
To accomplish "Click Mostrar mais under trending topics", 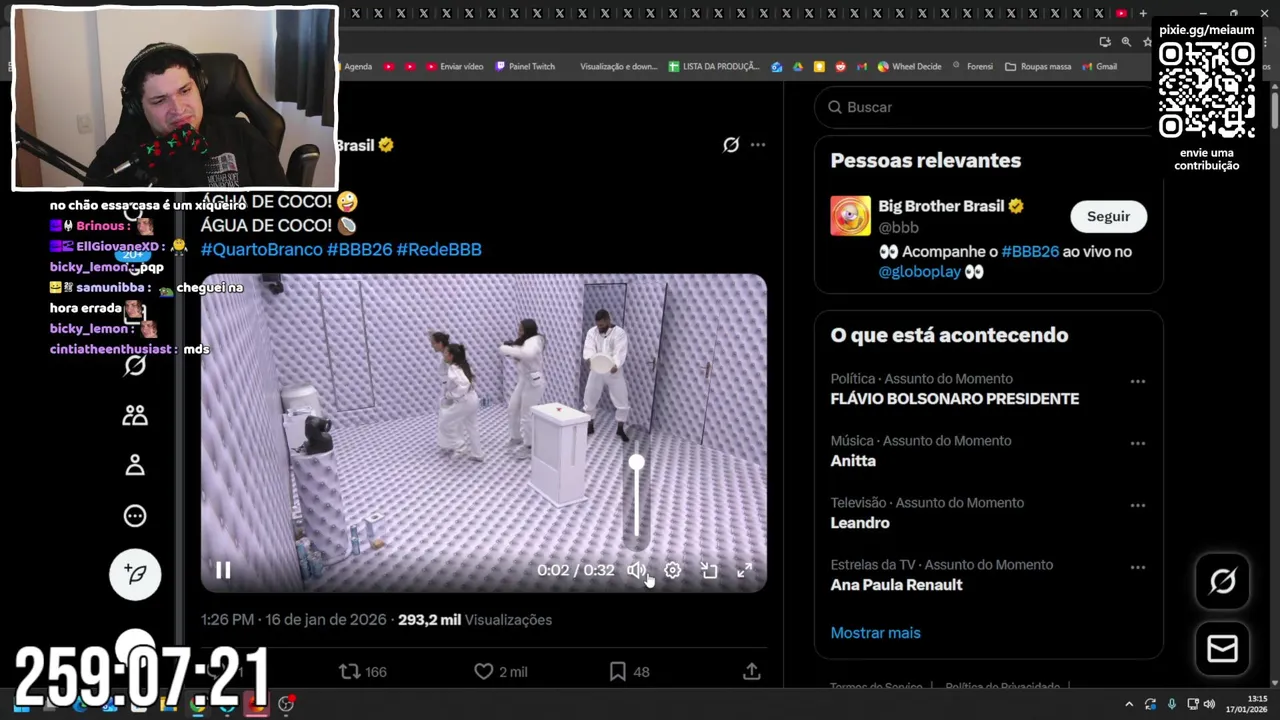I will click(875, 632).
